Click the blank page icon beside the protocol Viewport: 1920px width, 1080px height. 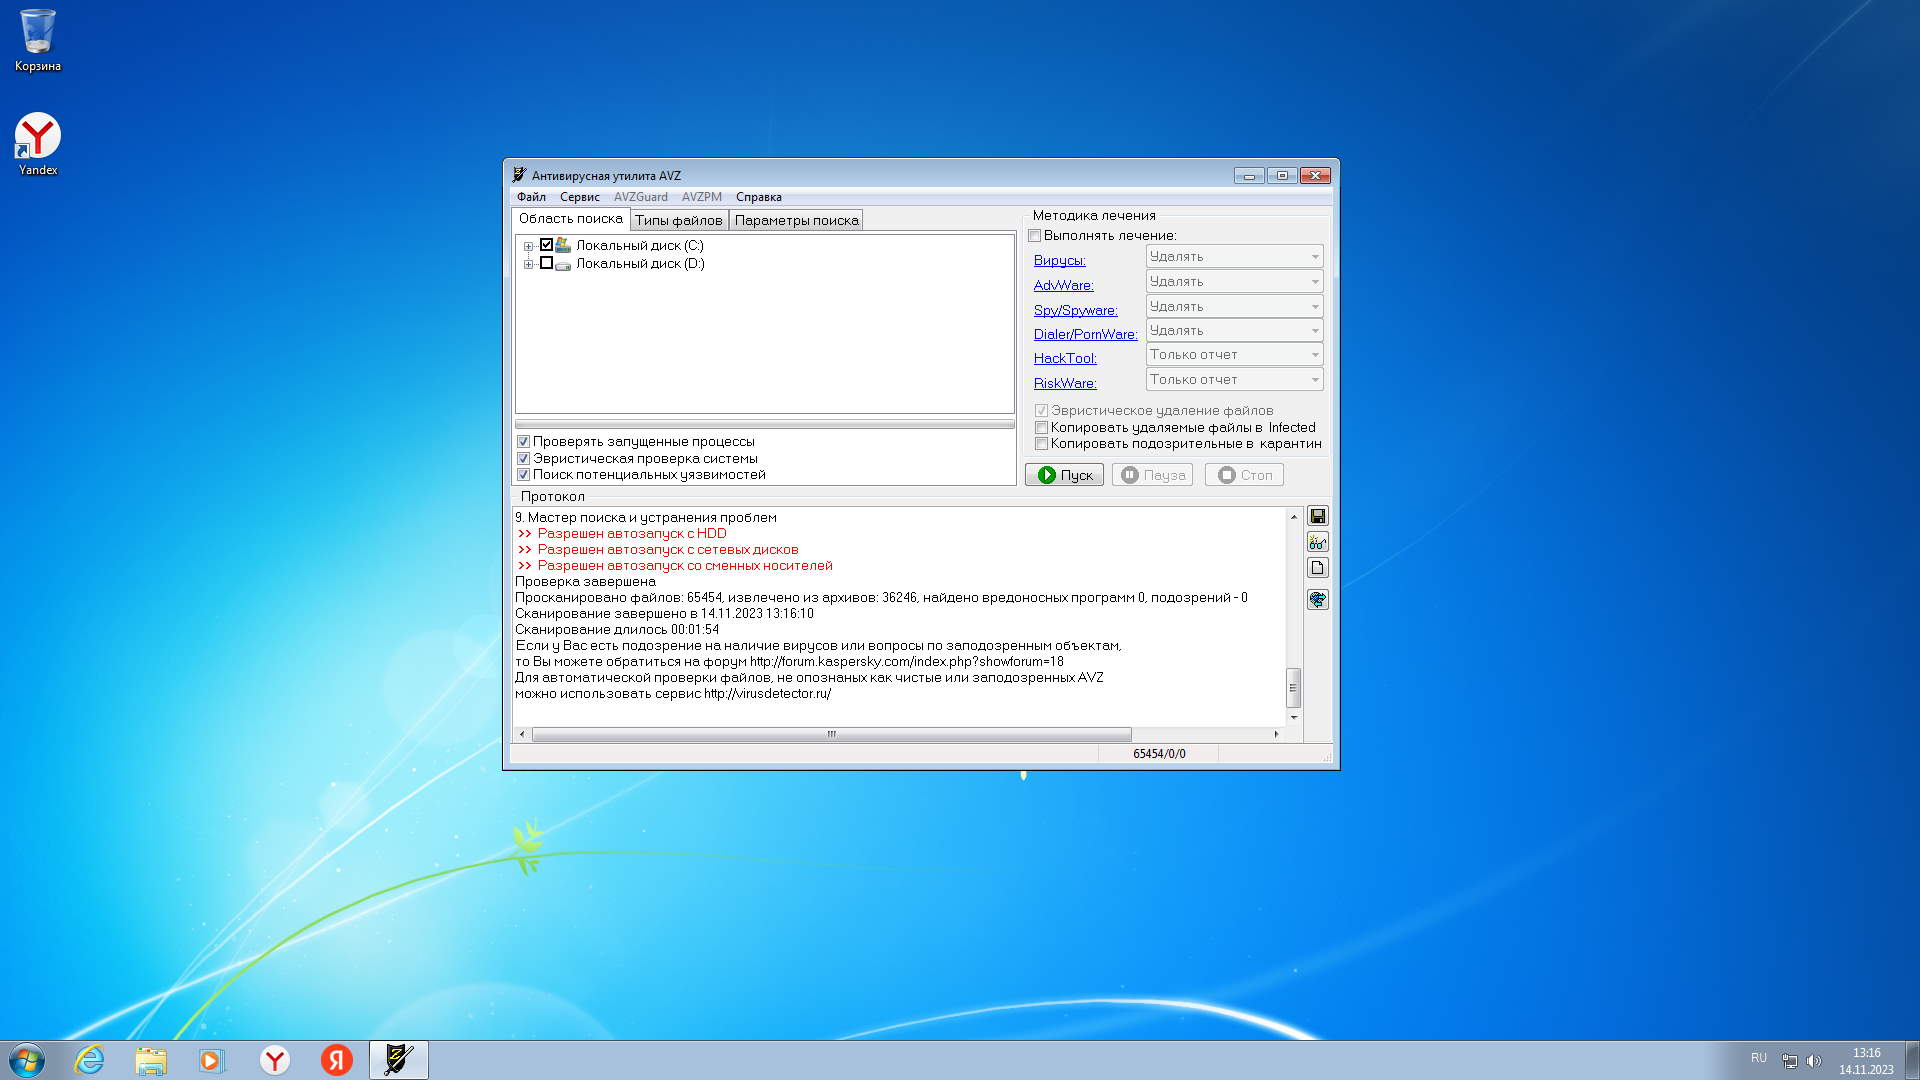pyautogui.click(x=1317, y=568)
